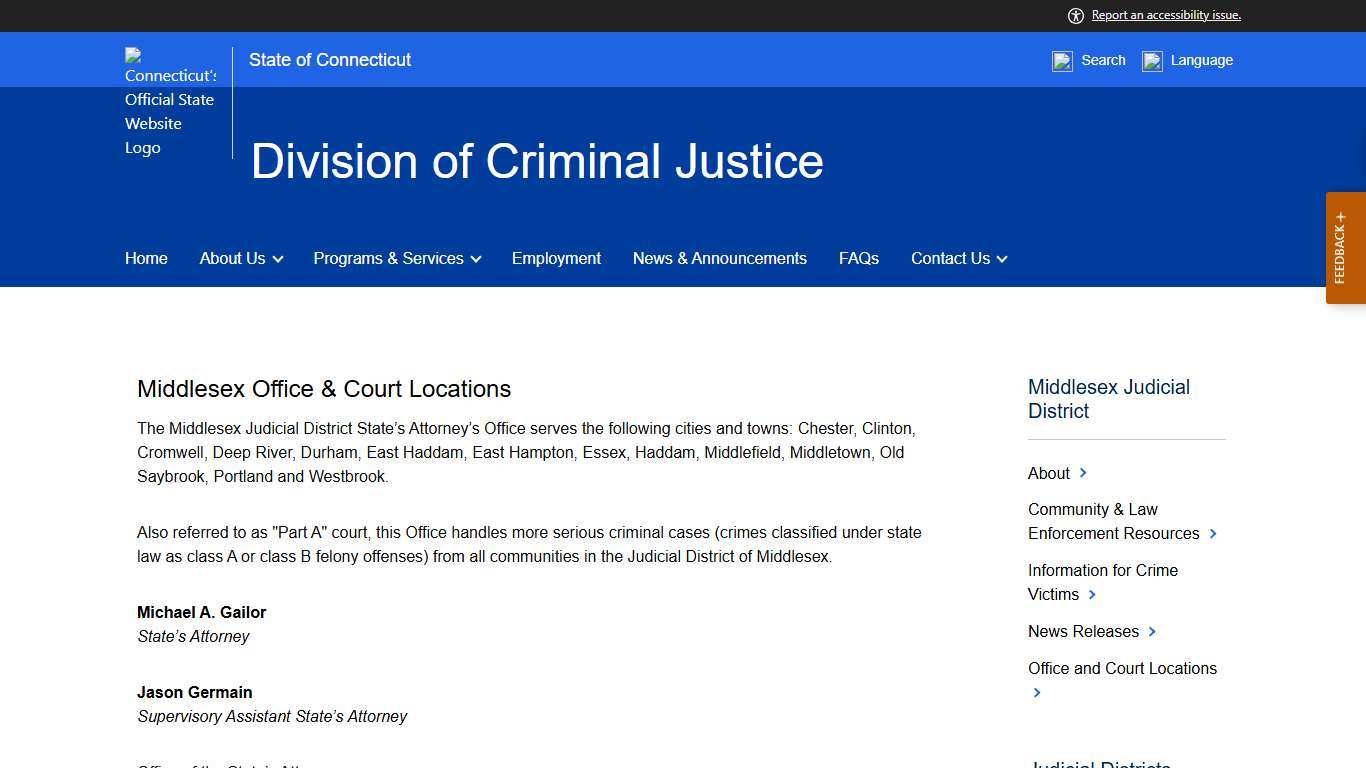The image size is (1366, 768).
Task: Open the Programs & Services dropdown
Action: tap(396, 258)
